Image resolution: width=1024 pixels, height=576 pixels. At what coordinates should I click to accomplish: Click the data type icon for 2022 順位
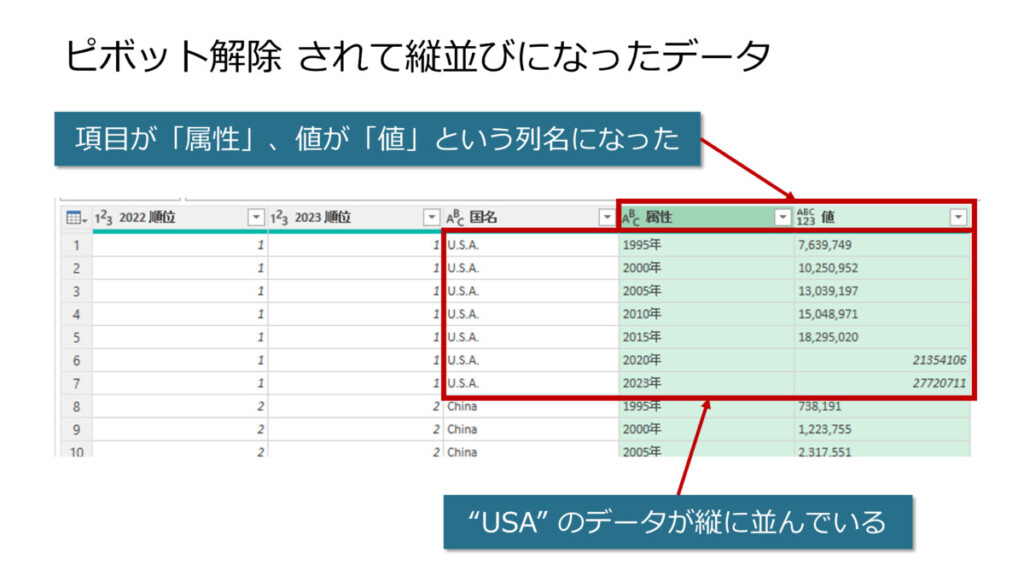[x=104, y=217]
